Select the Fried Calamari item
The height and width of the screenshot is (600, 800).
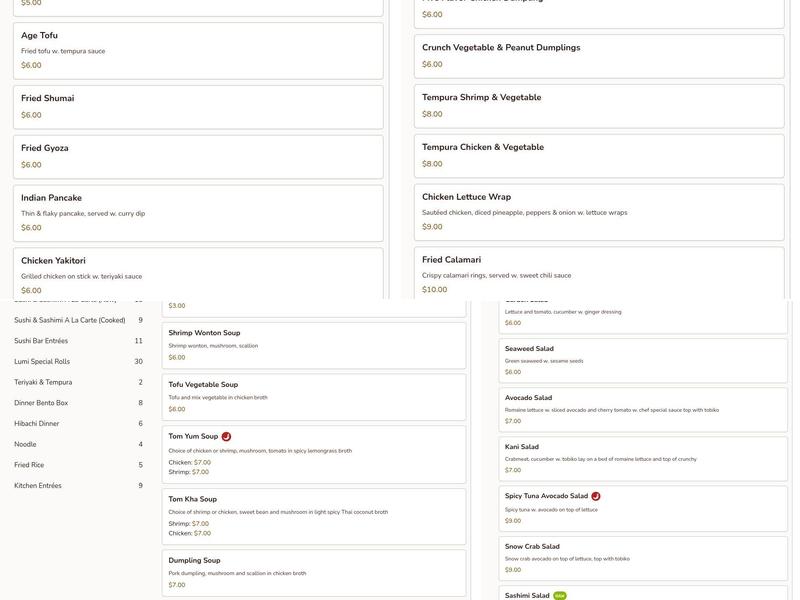(x=600, y=274)
